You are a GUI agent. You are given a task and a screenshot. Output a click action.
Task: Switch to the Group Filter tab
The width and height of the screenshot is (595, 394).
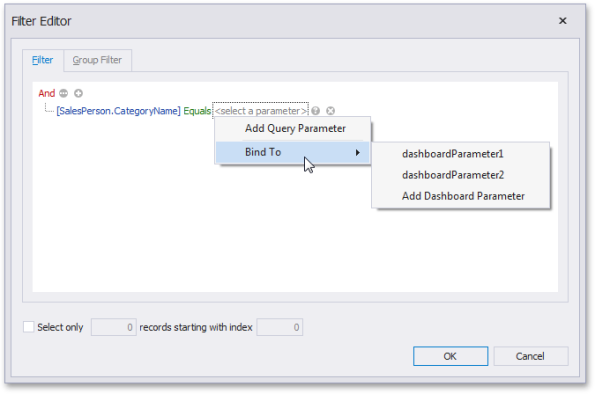97,60
